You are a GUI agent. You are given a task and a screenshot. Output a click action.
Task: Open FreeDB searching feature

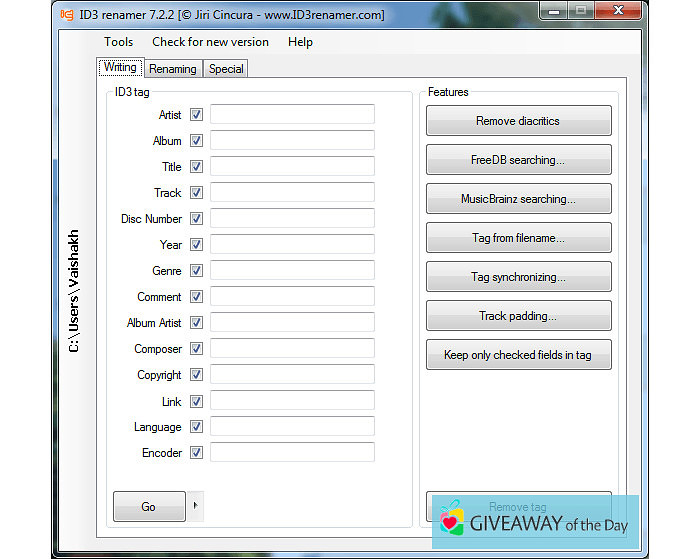pos(518,160)
